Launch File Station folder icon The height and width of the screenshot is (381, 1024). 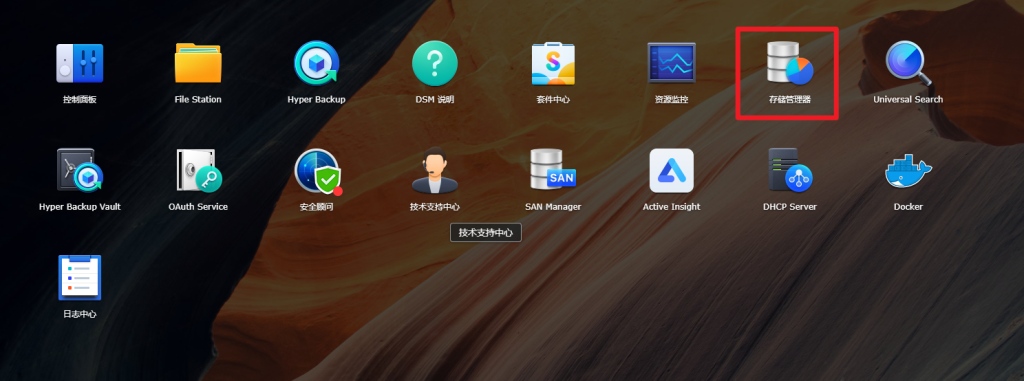198,63
